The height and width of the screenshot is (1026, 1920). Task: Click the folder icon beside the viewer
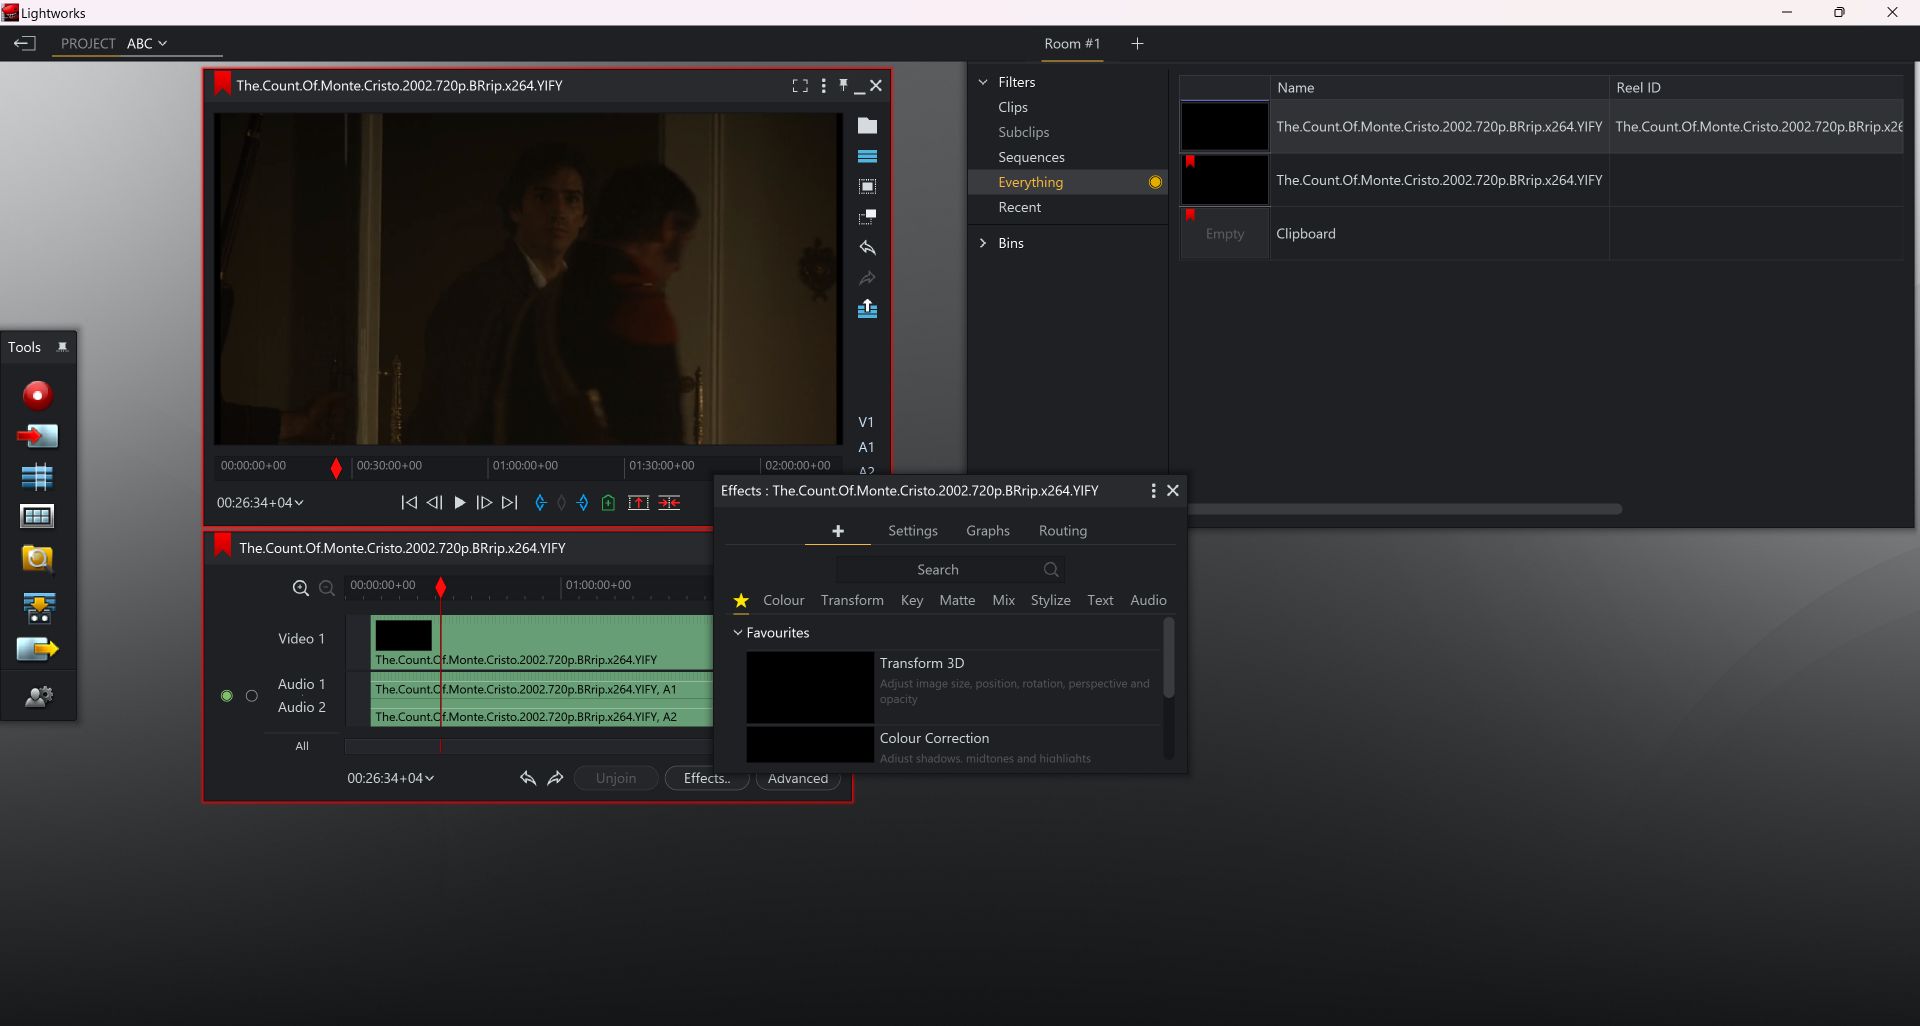coord(867,126)
